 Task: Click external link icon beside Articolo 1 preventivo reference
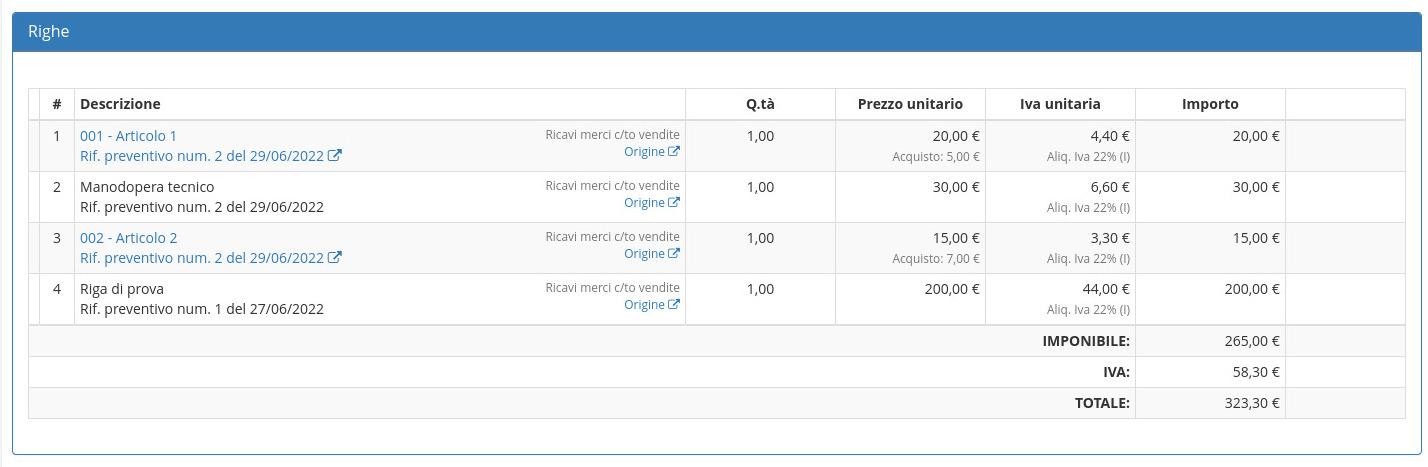pyautogui.click(x=335, y=156)
